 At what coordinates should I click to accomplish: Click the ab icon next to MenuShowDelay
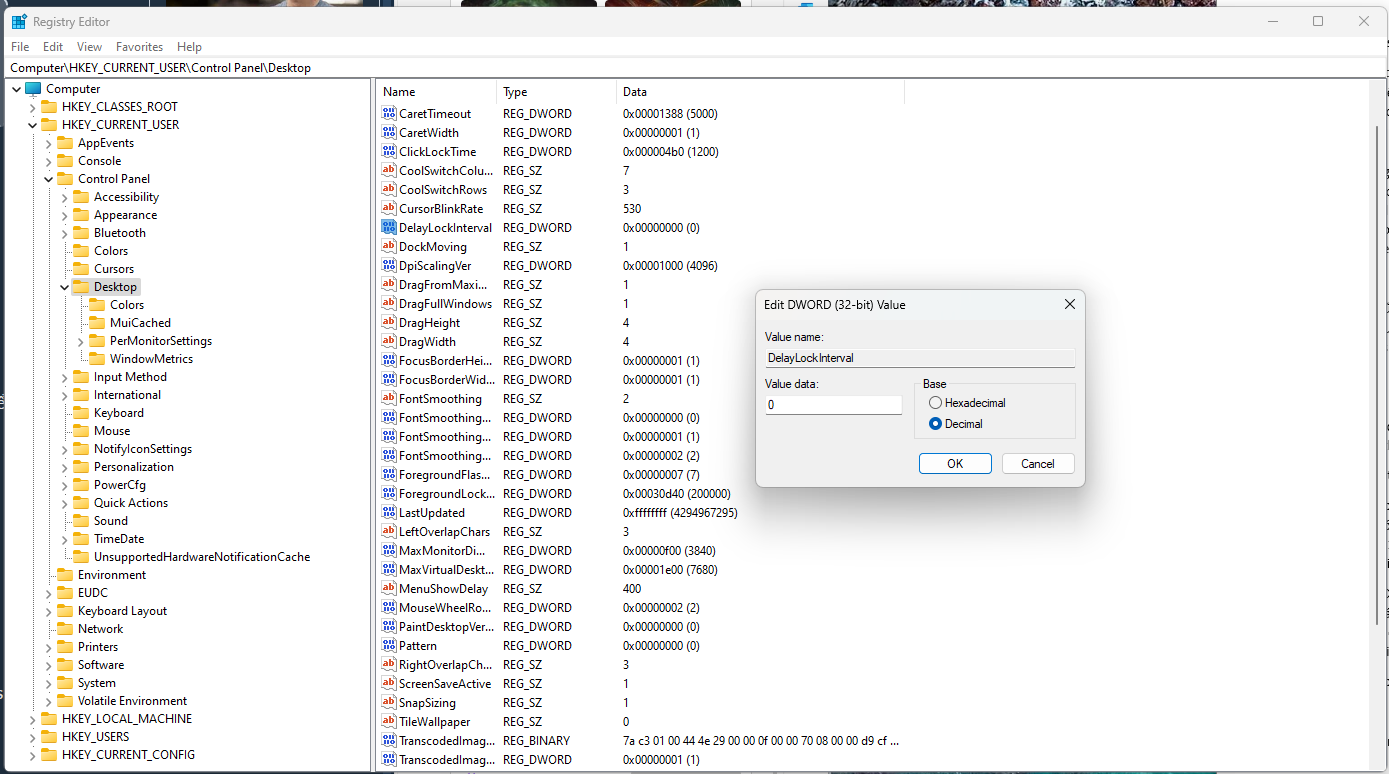coord(389,589)
